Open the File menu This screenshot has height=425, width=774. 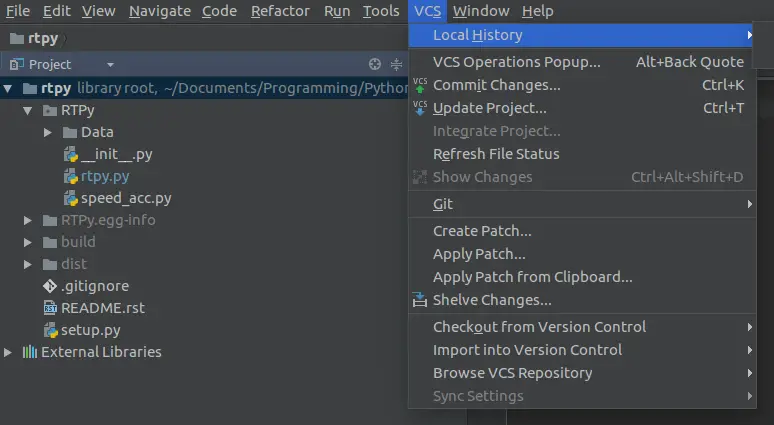18,11
